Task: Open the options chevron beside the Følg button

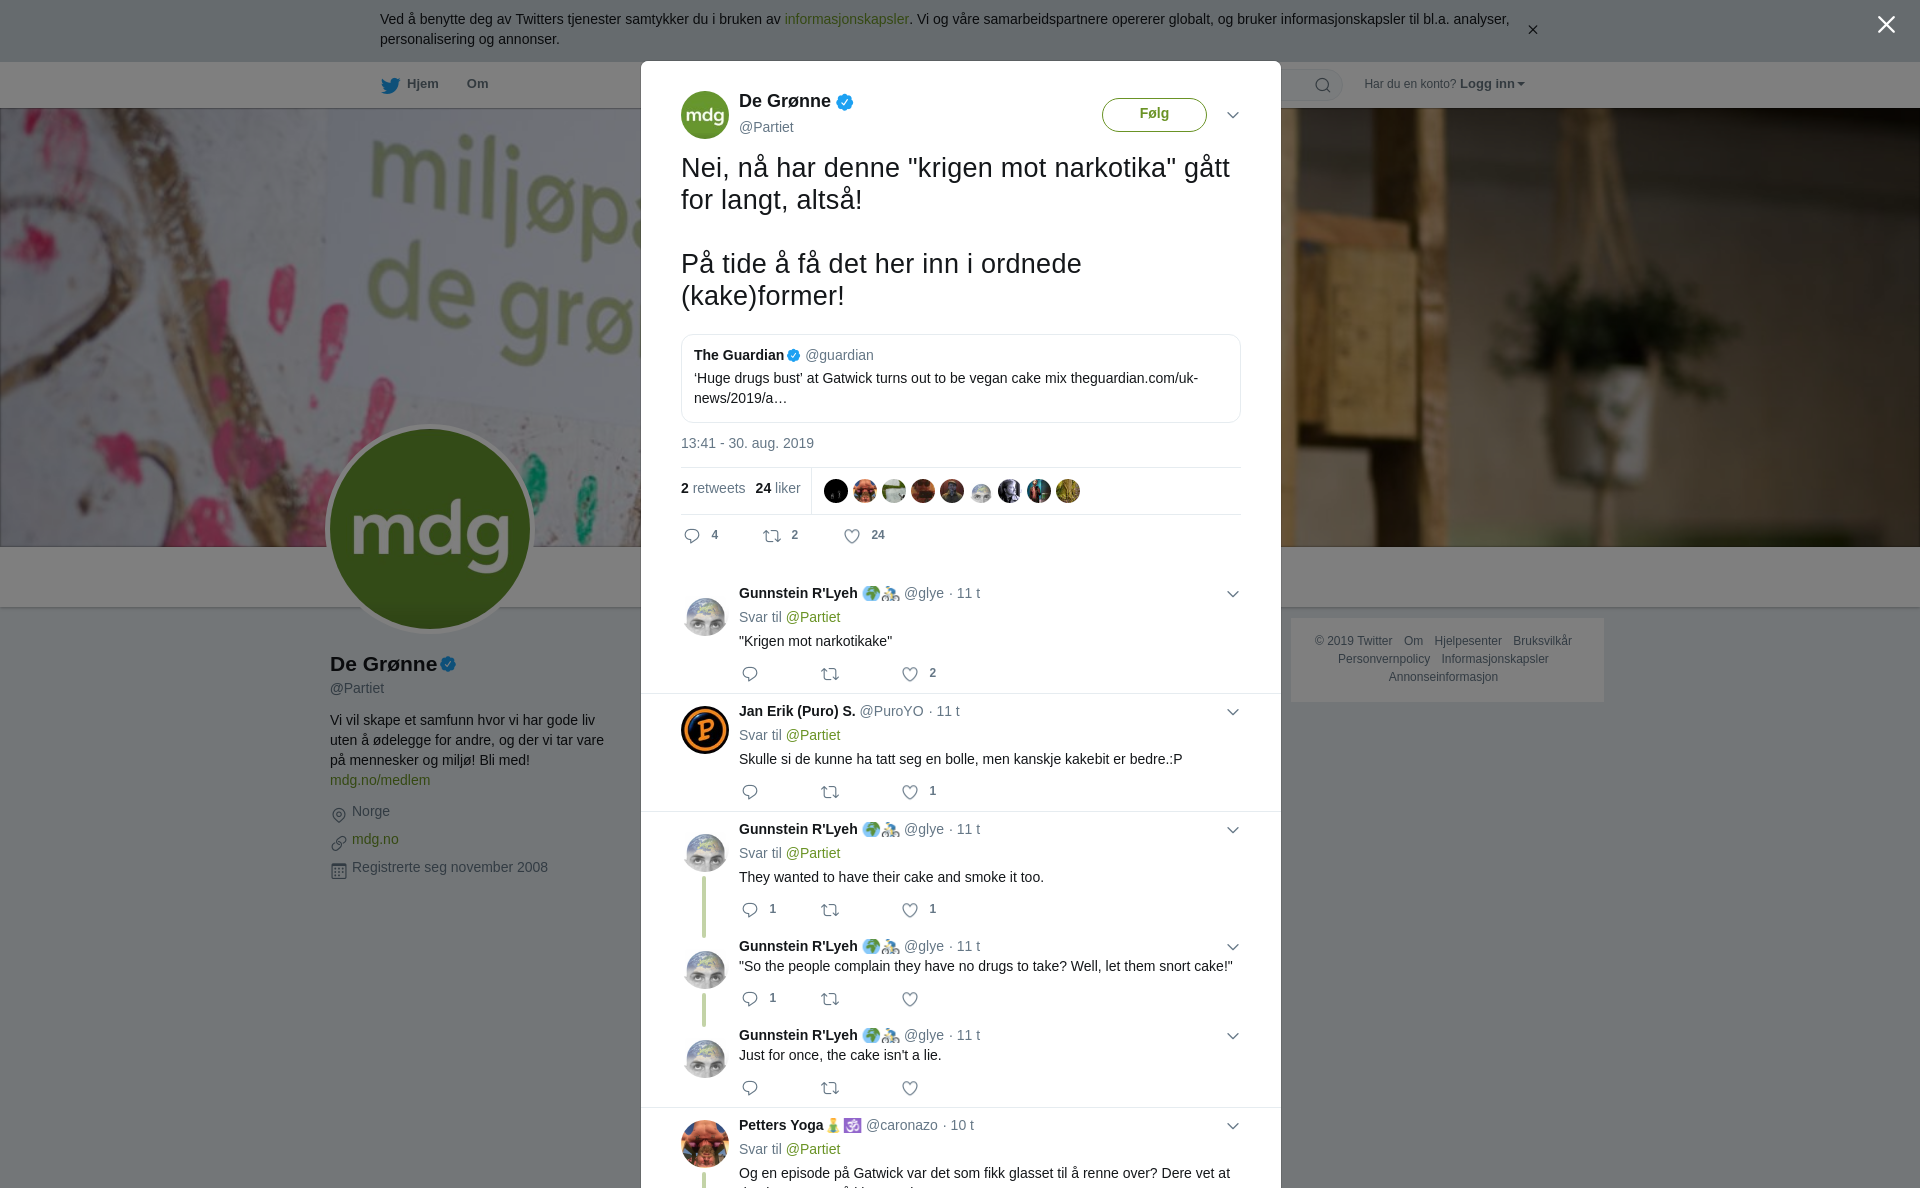Action: pos(1233,115)
